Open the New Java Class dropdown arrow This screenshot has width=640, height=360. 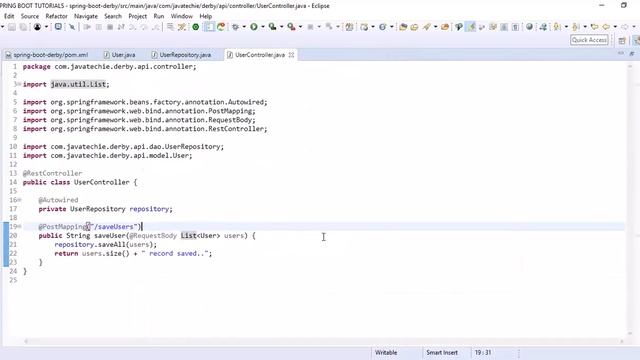point(391,27)
